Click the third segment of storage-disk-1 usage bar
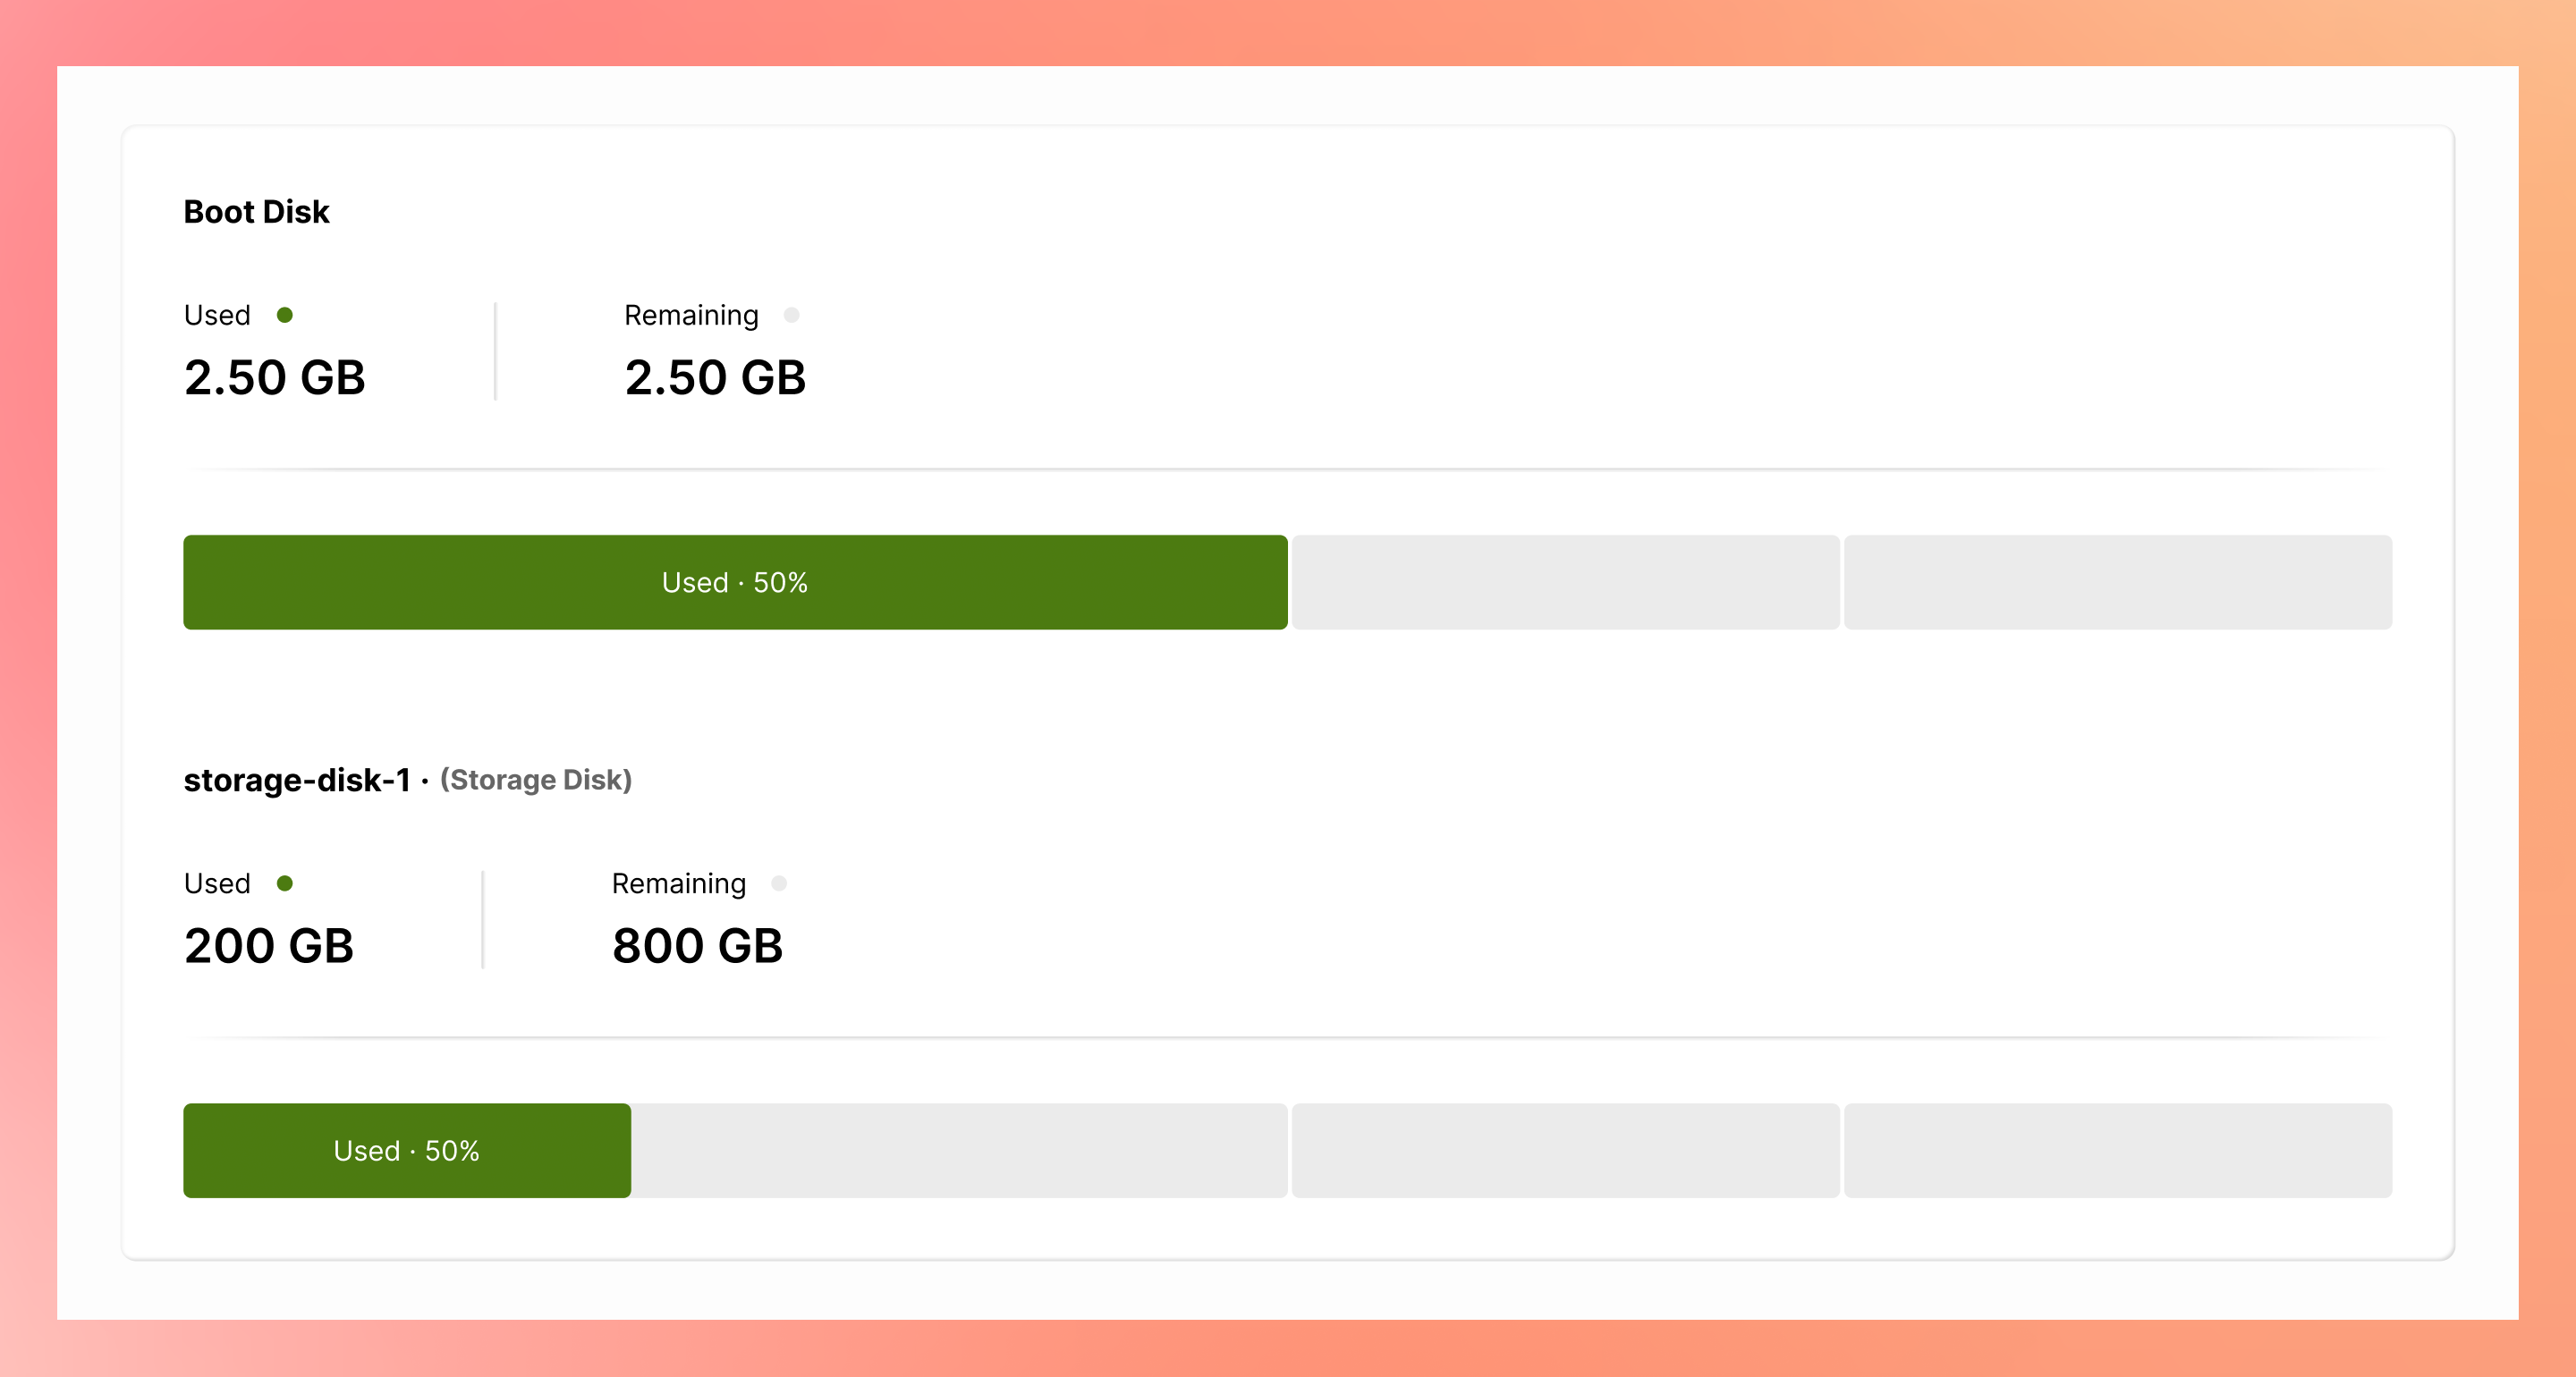The height and width of the screenshot is (1377, 2576). point(1565,1150)
